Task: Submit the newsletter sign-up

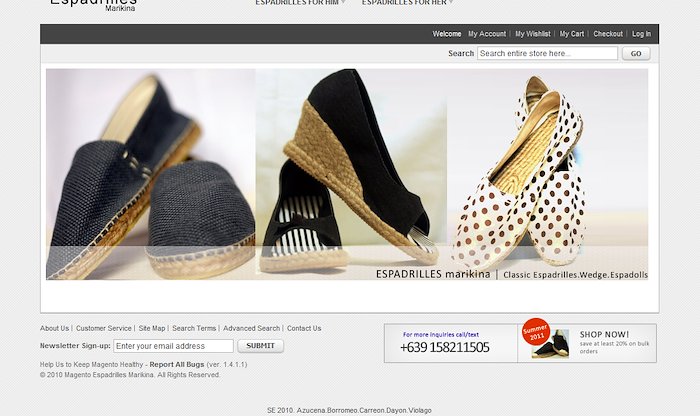Action: (261, 346)
